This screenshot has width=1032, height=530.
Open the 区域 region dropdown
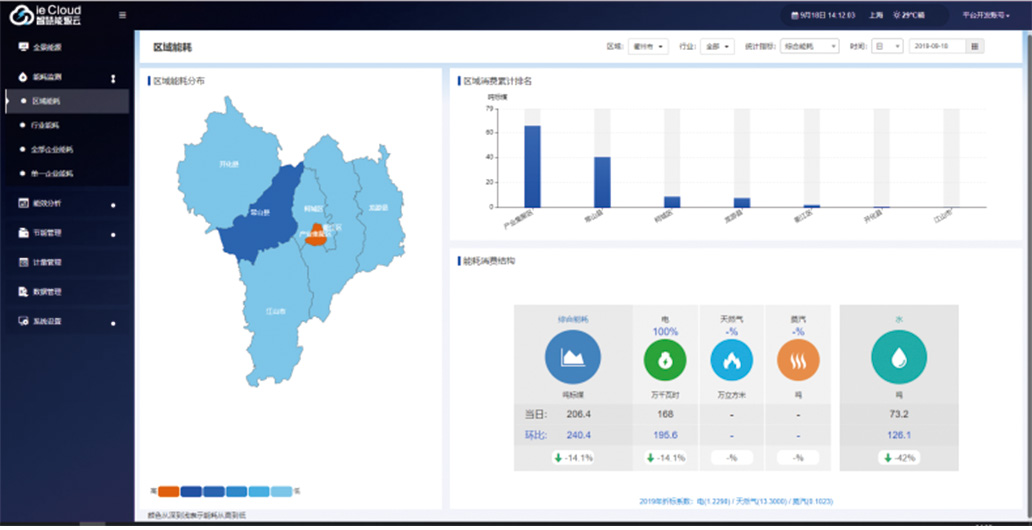tap(648, 46)
